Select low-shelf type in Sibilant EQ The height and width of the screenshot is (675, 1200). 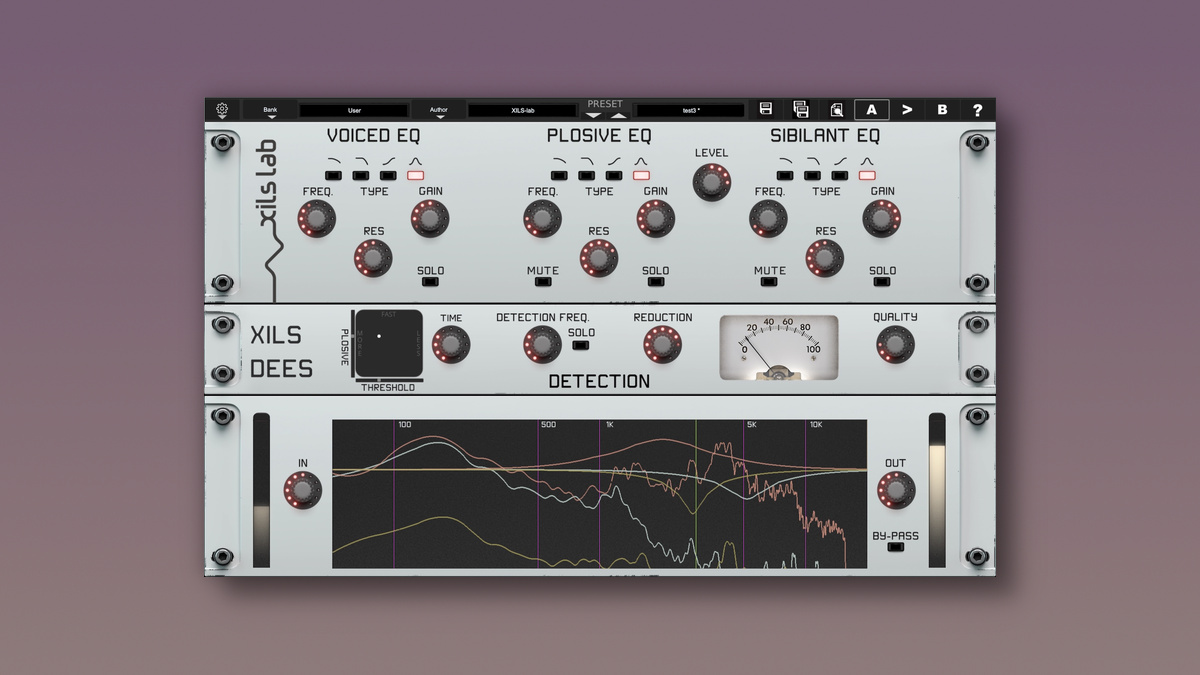point(786,175)
